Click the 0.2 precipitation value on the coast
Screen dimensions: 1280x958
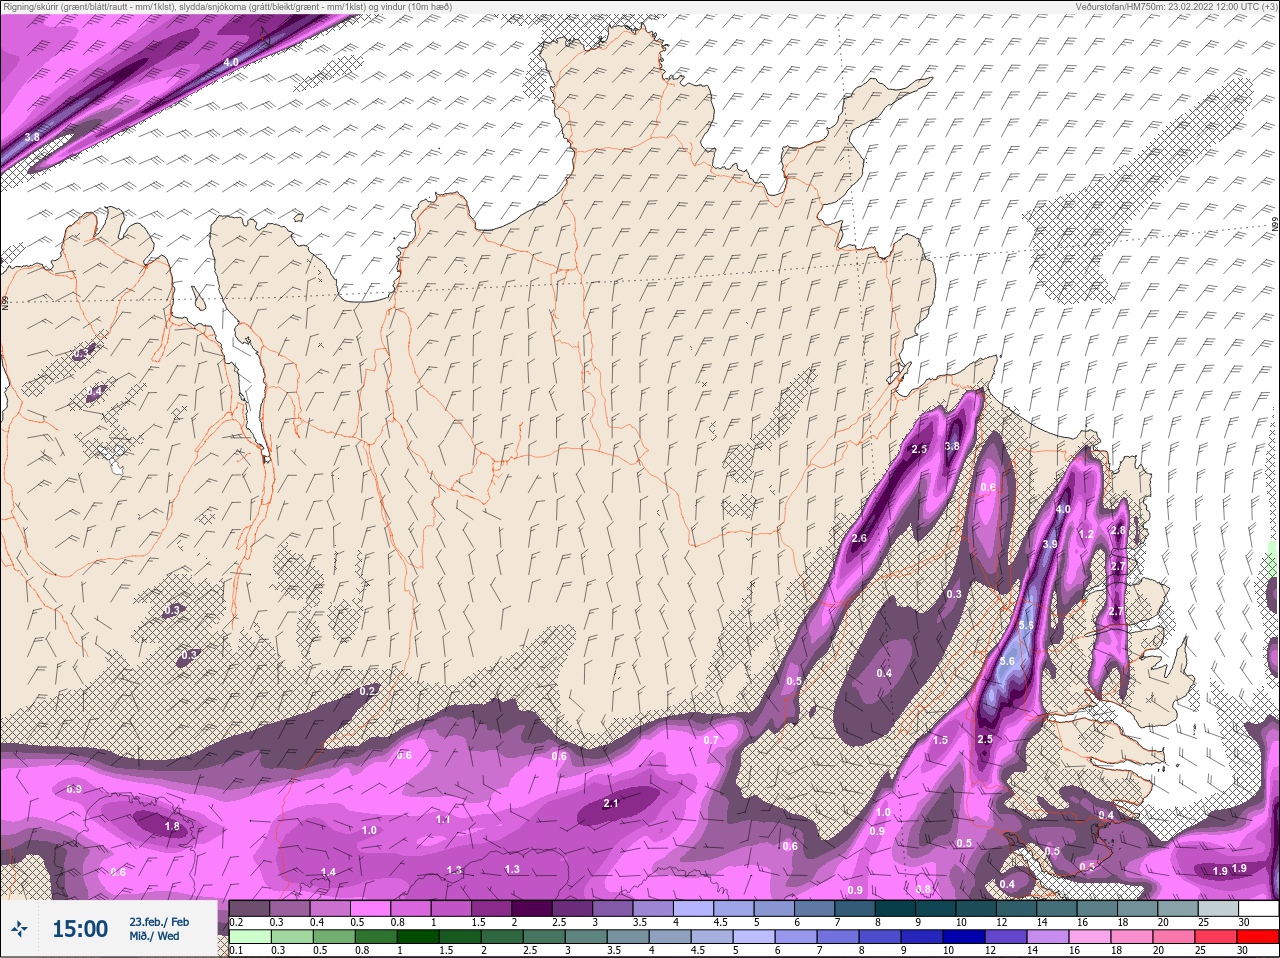(367, 690)
